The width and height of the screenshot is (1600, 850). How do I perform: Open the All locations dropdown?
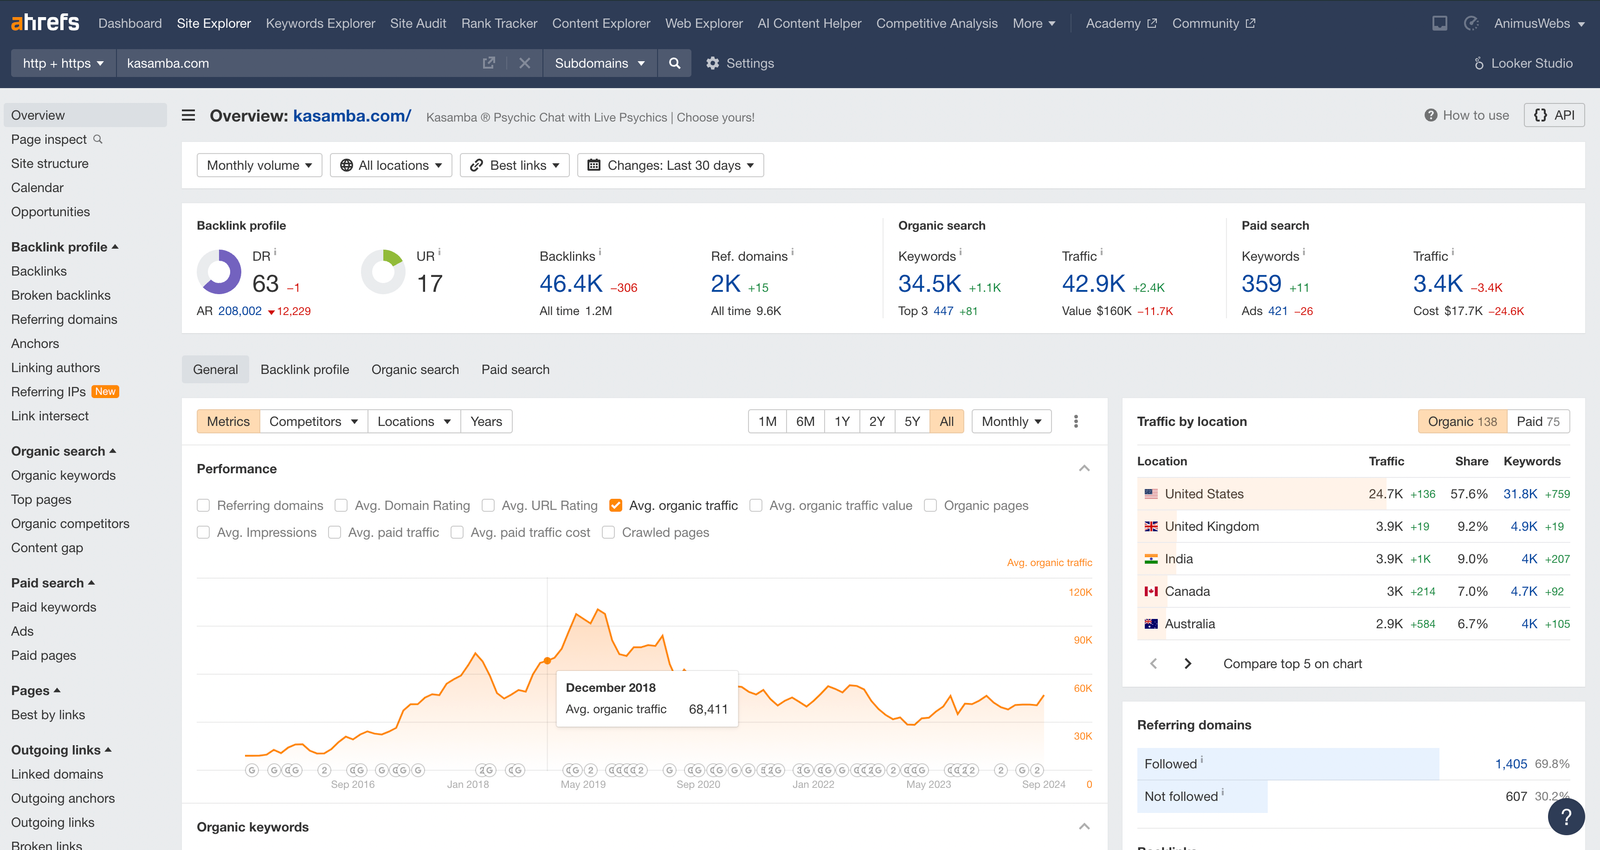tap(391, 165)
